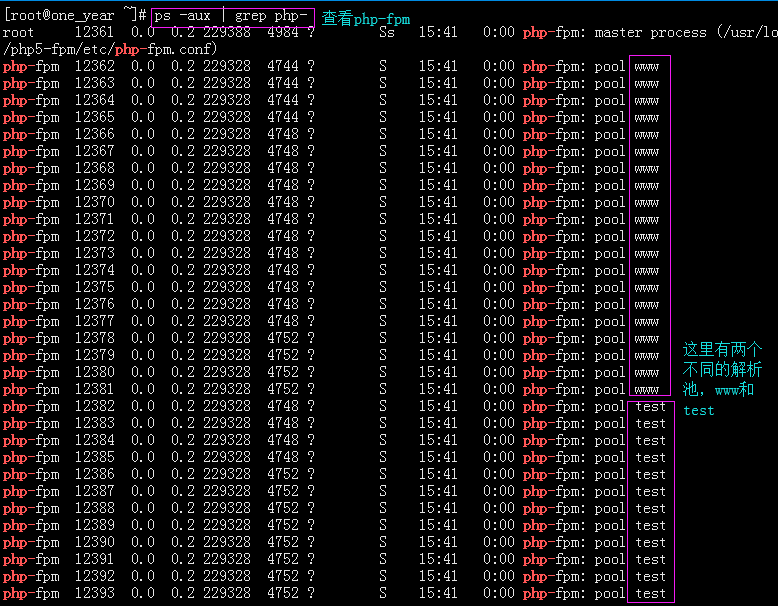This screenshot has height=606, width=778.
Task: Click pool name "www" on PID 12362 row
Action: (647, 67)
